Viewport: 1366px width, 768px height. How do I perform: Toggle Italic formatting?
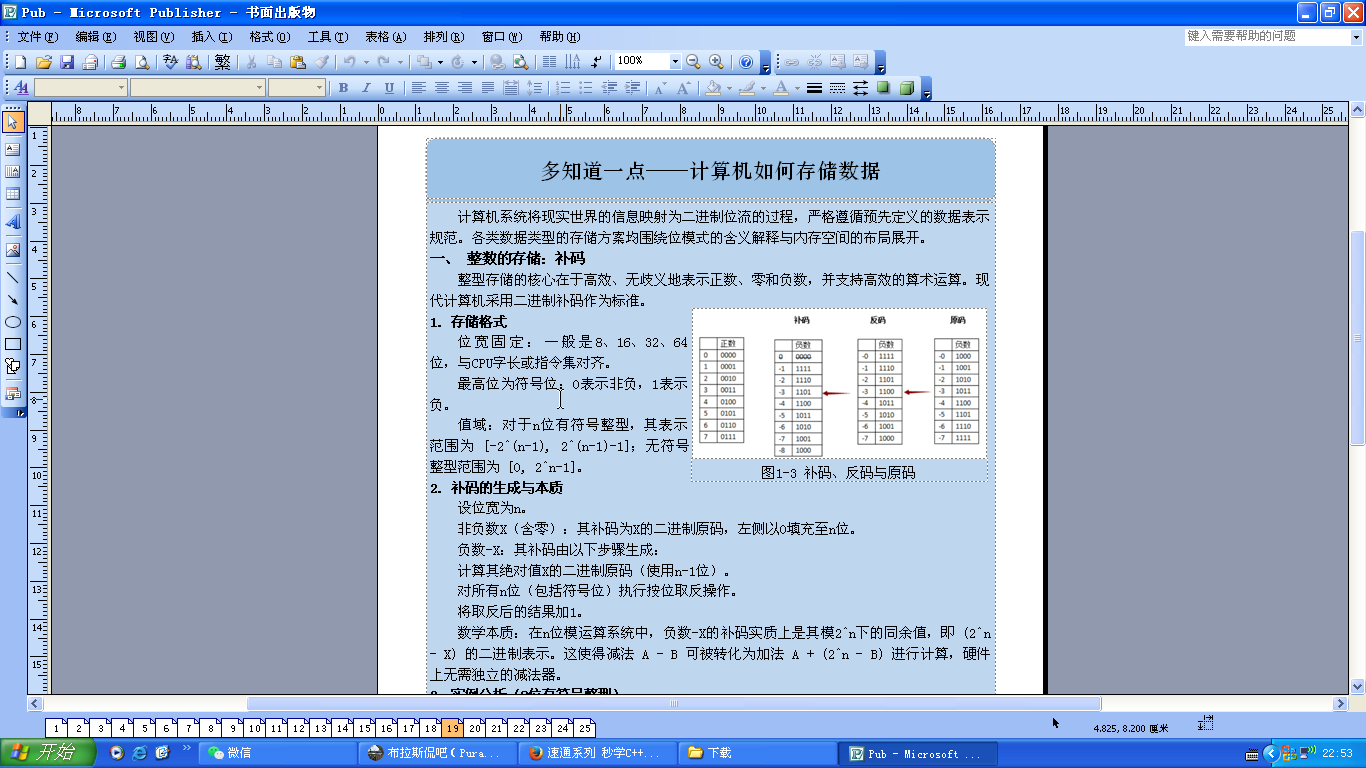coord(366,88)
